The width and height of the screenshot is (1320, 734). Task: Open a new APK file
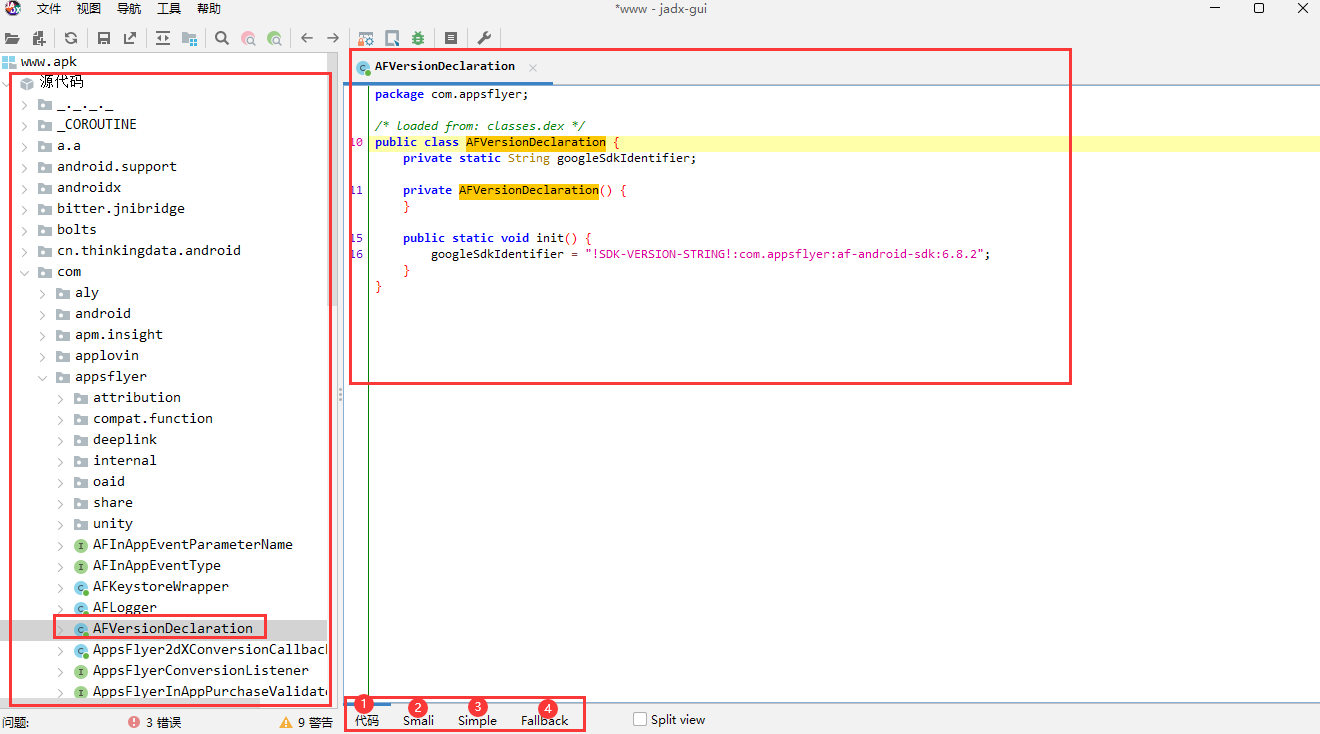[12, 38]
